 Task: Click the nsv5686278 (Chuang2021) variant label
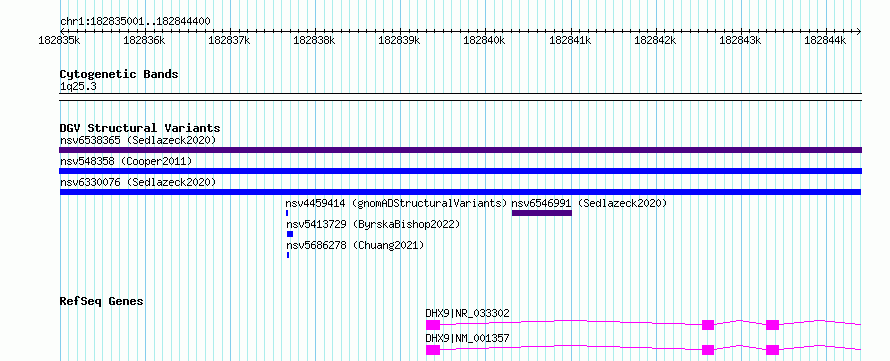[x=355, y=245]
